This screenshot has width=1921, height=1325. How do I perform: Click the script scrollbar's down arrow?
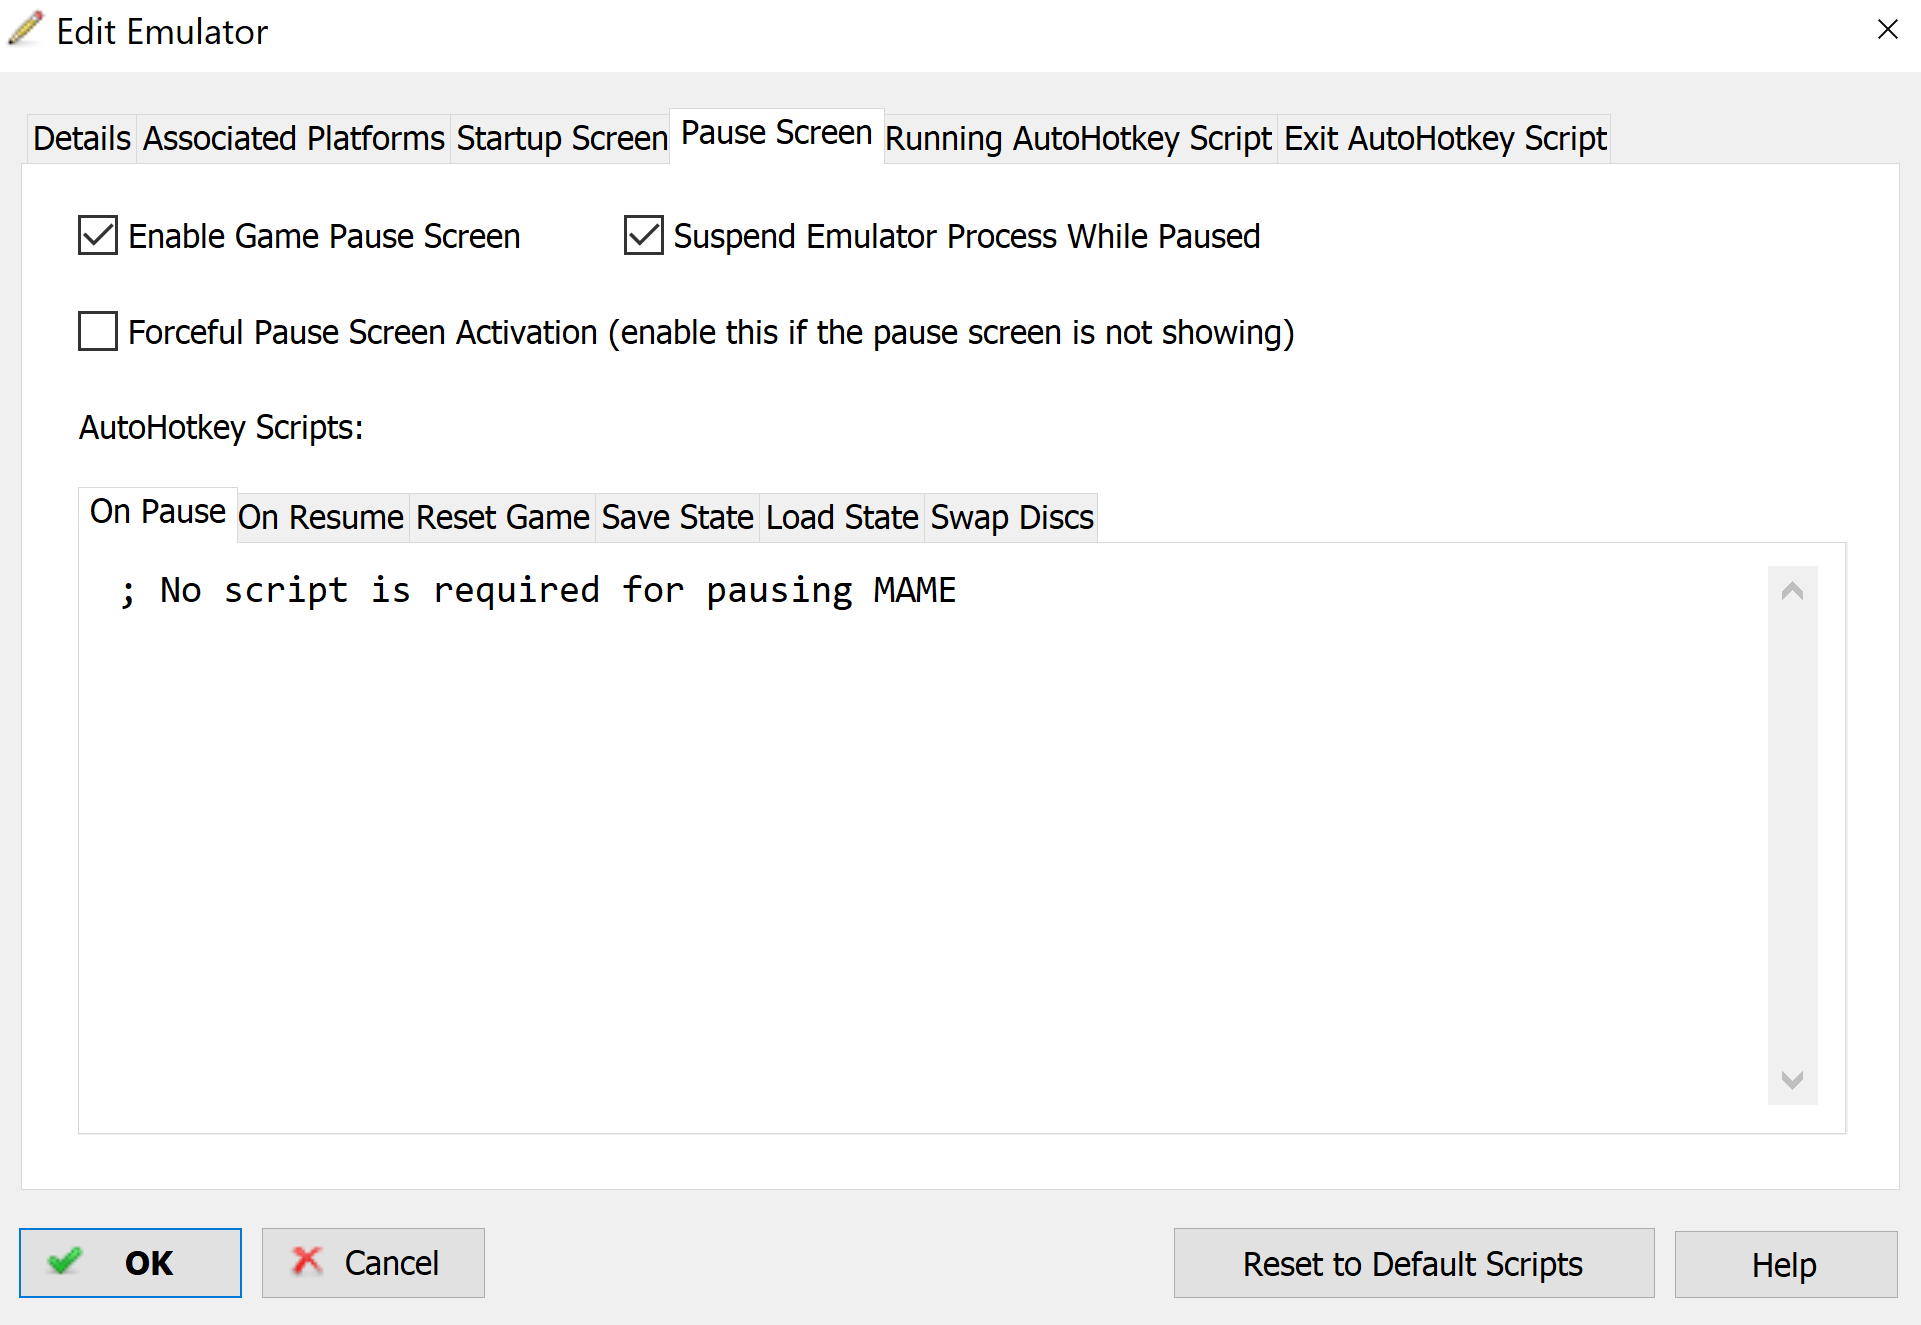pos(1792,1080)
